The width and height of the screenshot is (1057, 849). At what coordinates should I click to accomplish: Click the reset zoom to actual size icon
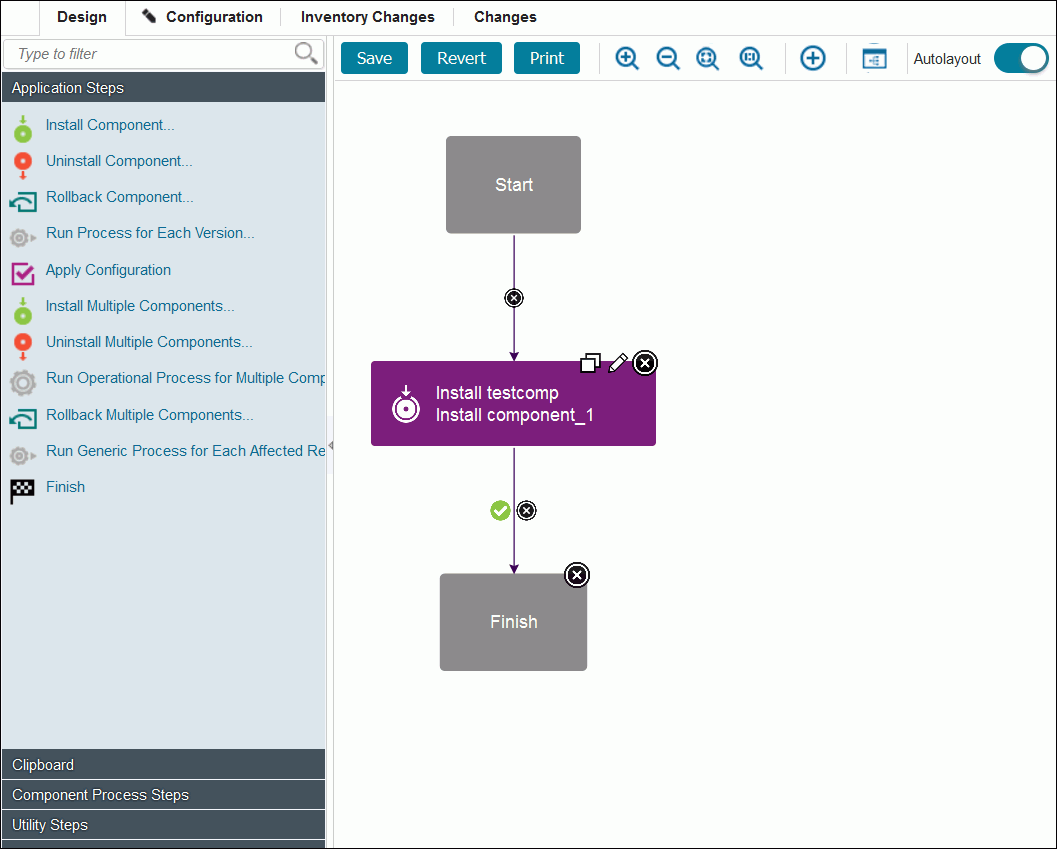(x=751, y=58)
